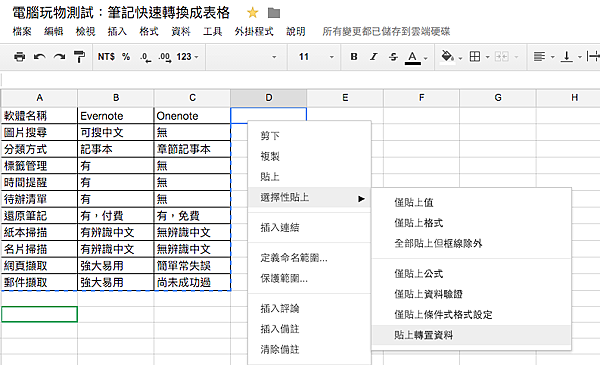Open the 工具 menu
600x365 pixels.
[x=212, y=31]
